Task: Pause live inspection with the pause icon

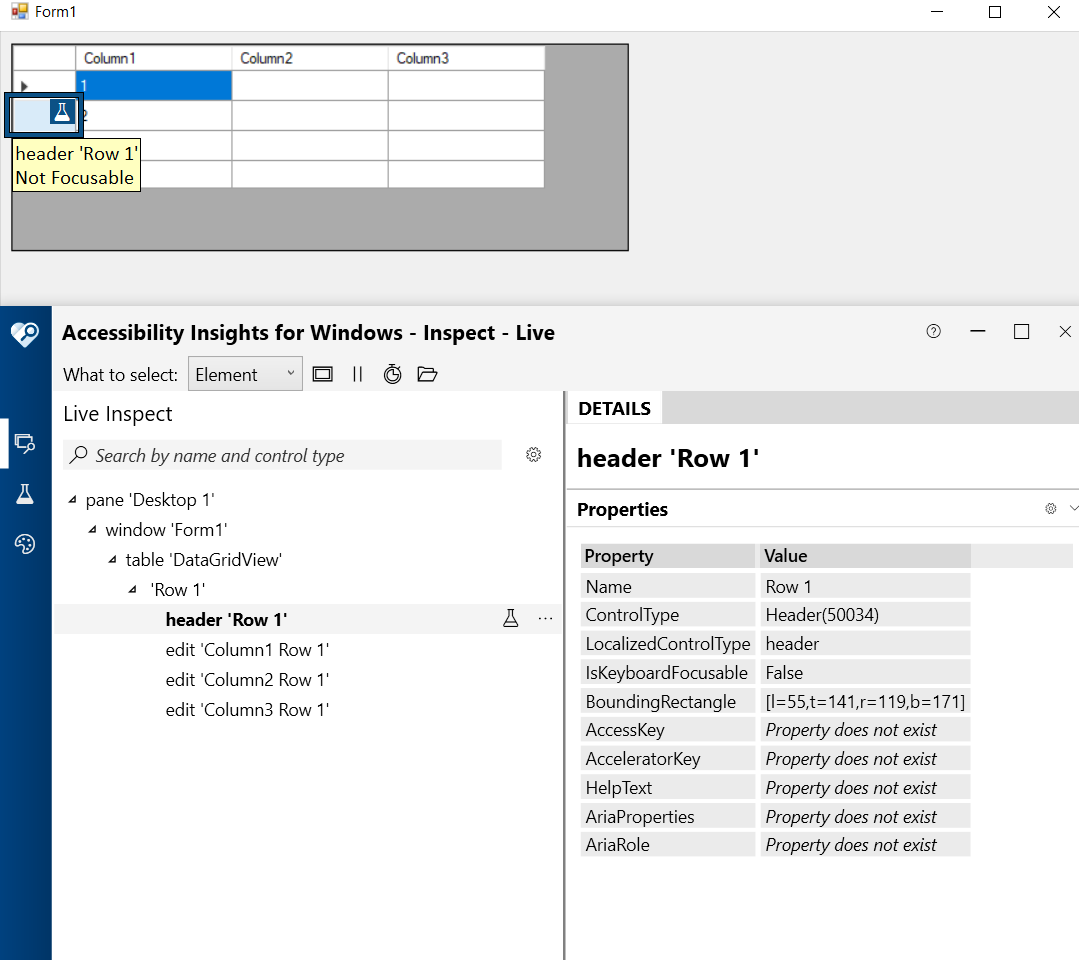Action: [357, 374]
